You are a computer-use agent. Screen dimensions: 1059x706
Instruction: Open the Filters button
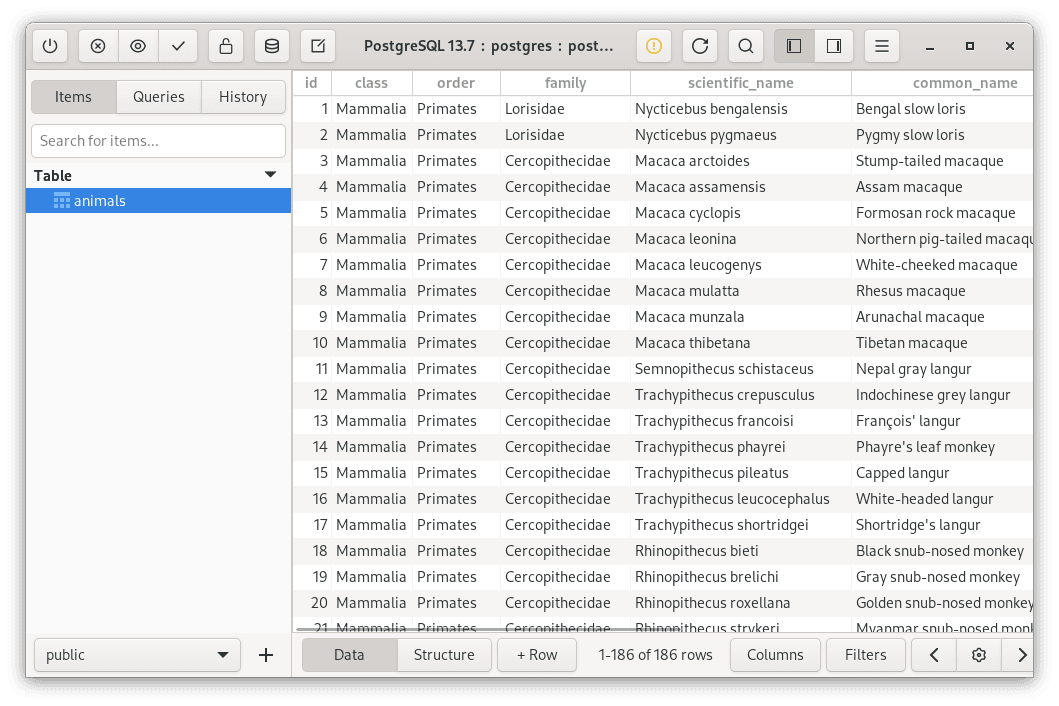pyautogui.click(x=865, y=655)
